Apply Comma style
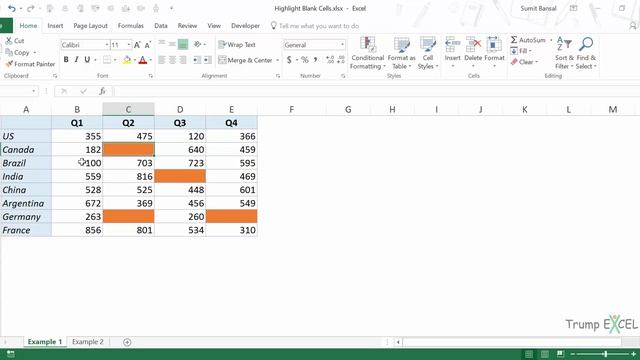 [316, 60]
